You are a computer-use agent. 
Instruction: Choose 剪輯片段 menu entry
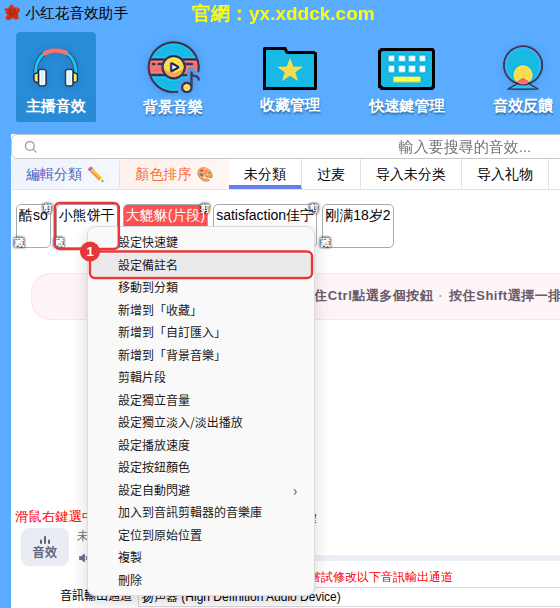(201, 377)
